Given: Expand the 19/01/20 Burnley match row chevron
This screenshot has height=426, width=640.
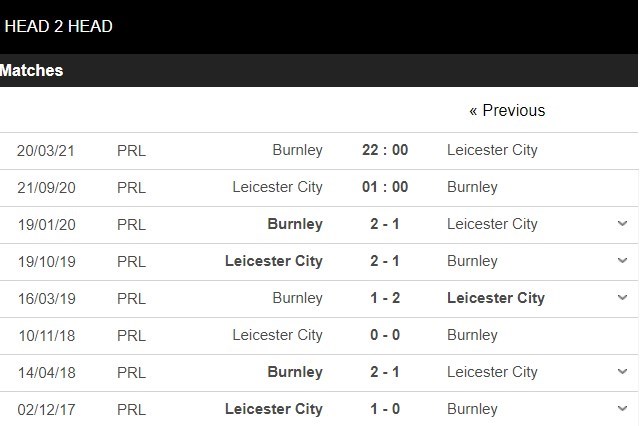Looking at the screenshot, I should [622, 224].
